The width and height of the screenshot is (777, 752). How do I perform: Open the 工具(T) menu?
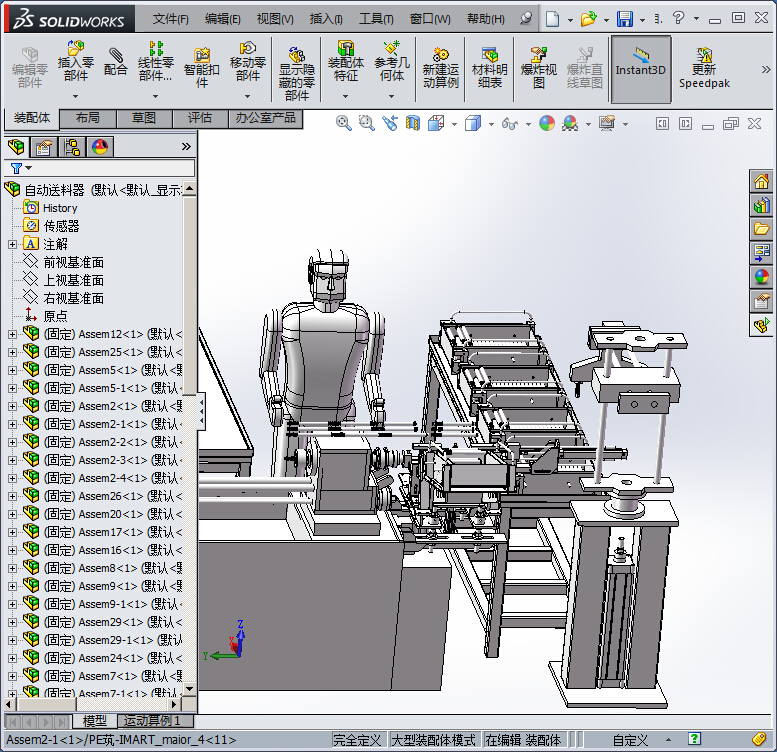coord(376,19)
